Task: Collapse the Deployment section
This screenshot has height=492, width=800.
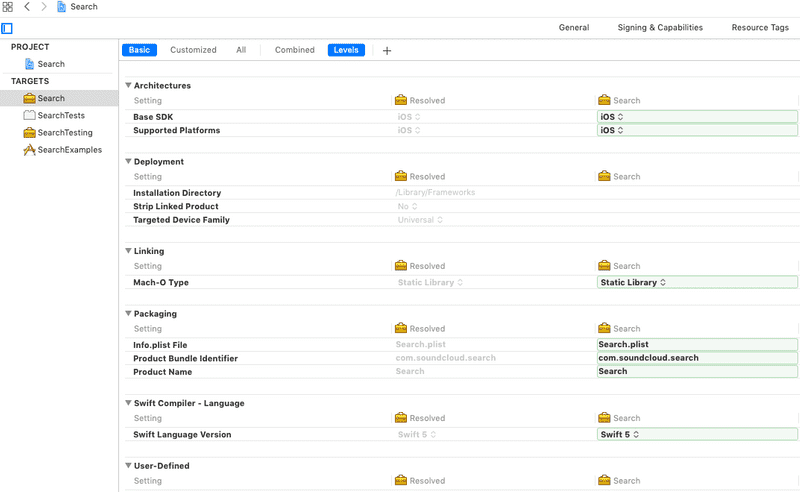Action: tap(129, 161)
